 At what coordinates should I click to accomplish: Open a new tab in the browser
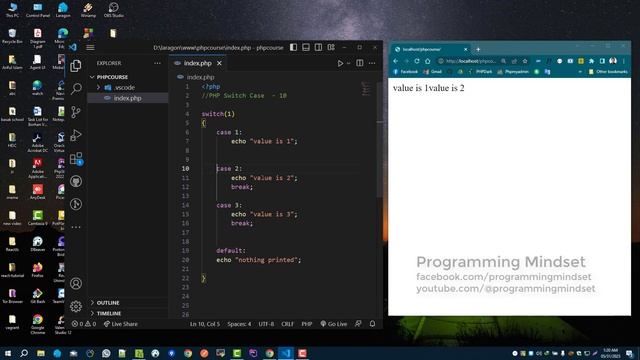[x=478, y=49]
